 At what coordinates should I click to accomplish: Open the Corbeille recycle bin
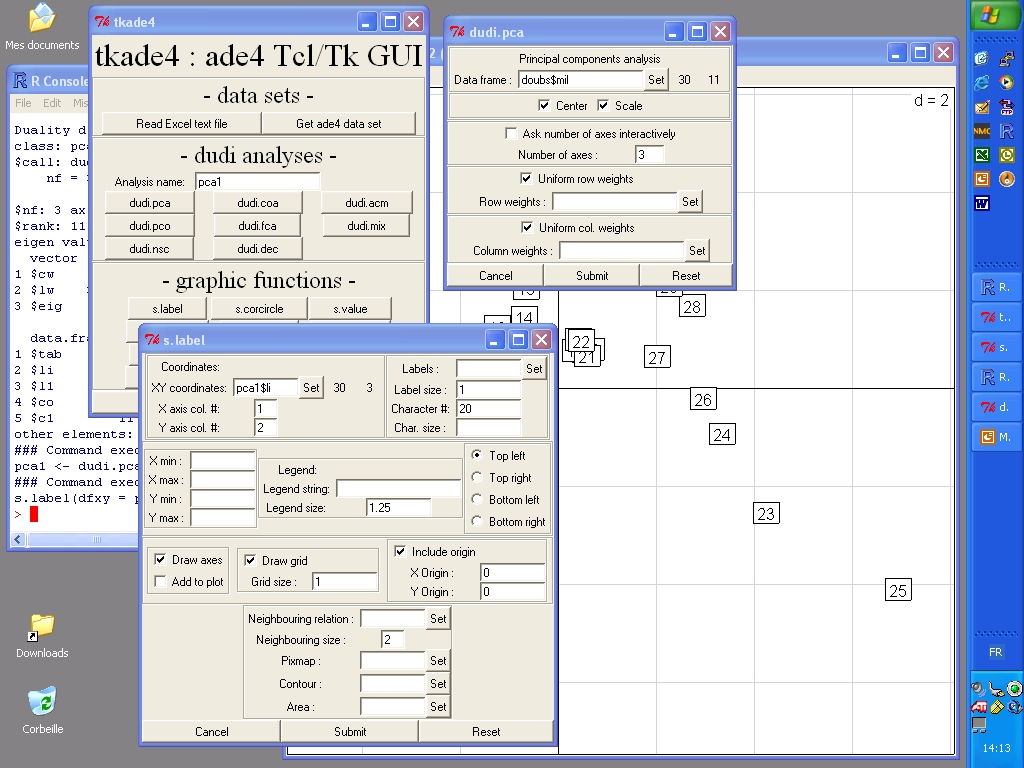[42, 701]
